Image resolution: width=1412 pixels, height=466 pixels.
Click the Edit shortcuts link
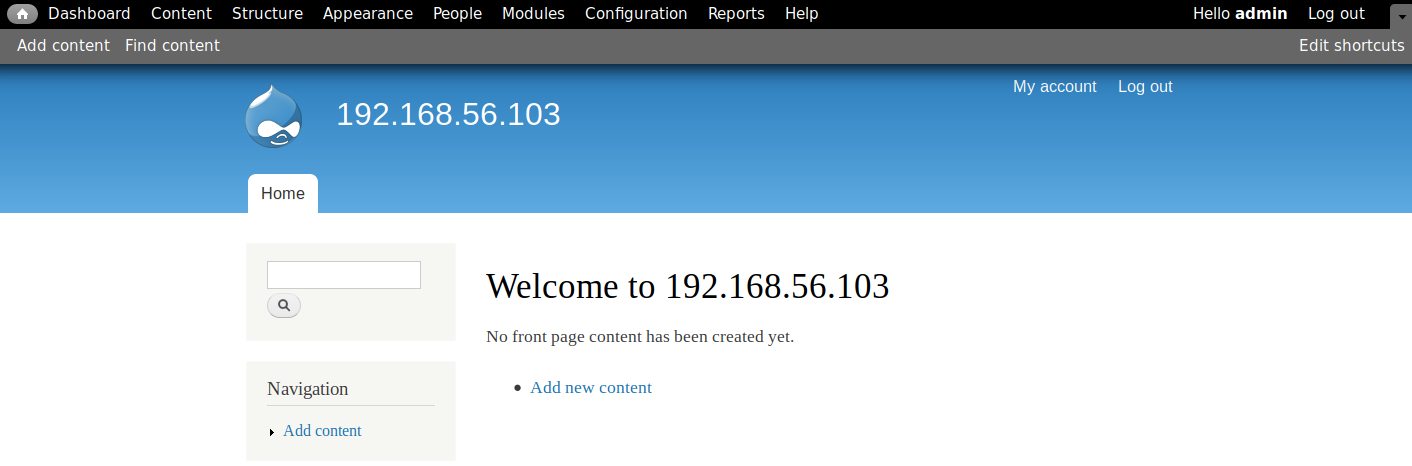[x=1351, y=45]
